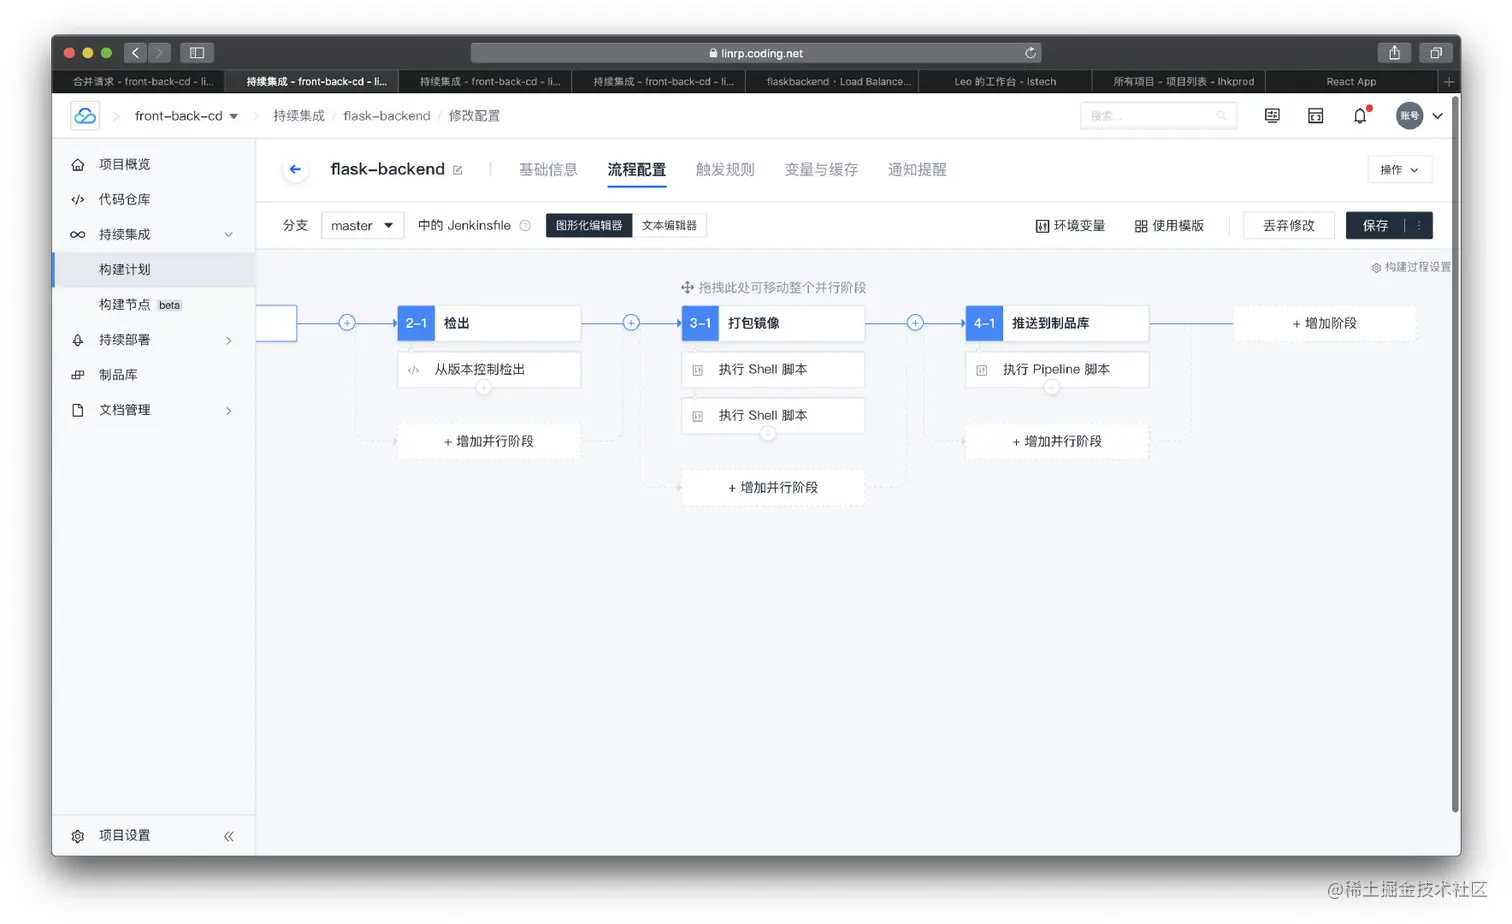Toggle the Safari sidebar button
Image resolution: width=1512 pixels, height=924 pixels.
(197, 53)
